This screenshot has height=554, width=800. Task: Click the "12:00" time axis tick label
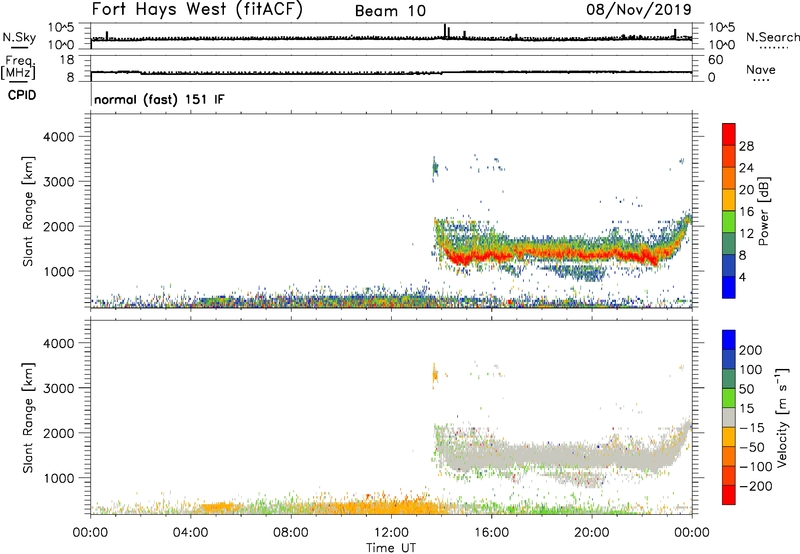[391, 533]
